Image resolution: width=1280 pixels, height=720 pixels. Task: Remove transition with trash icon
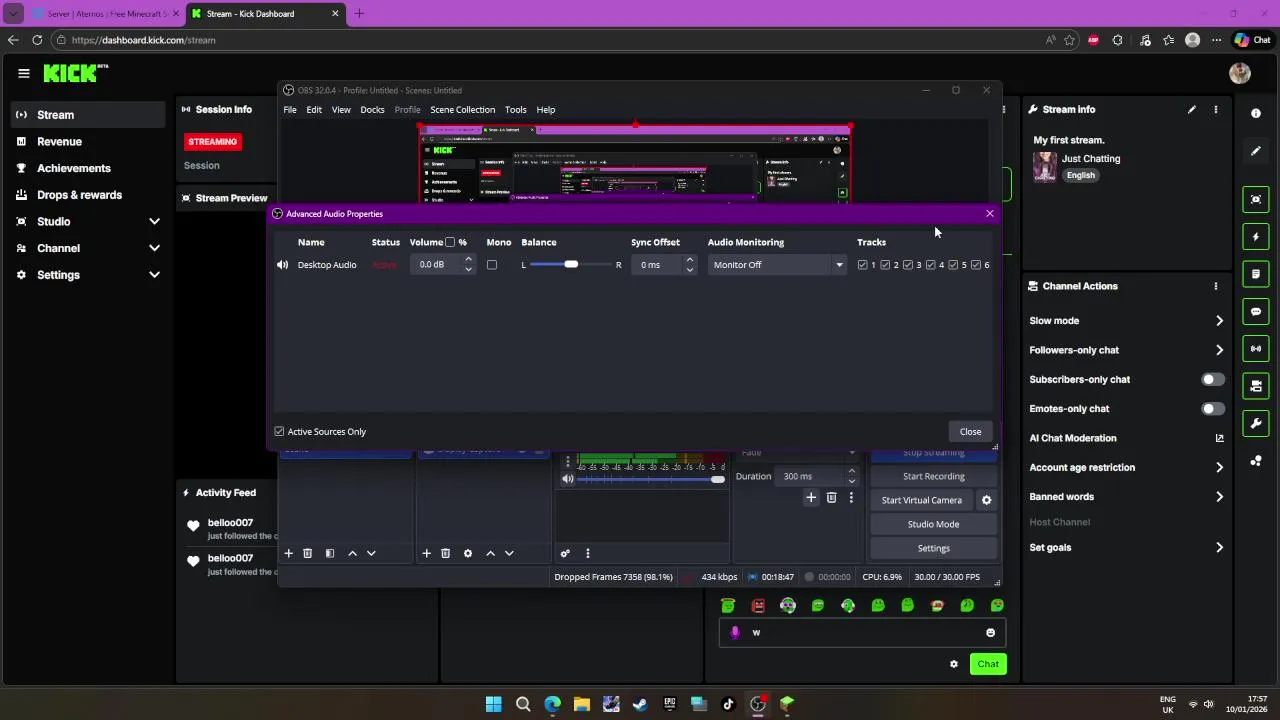point(831,497)
